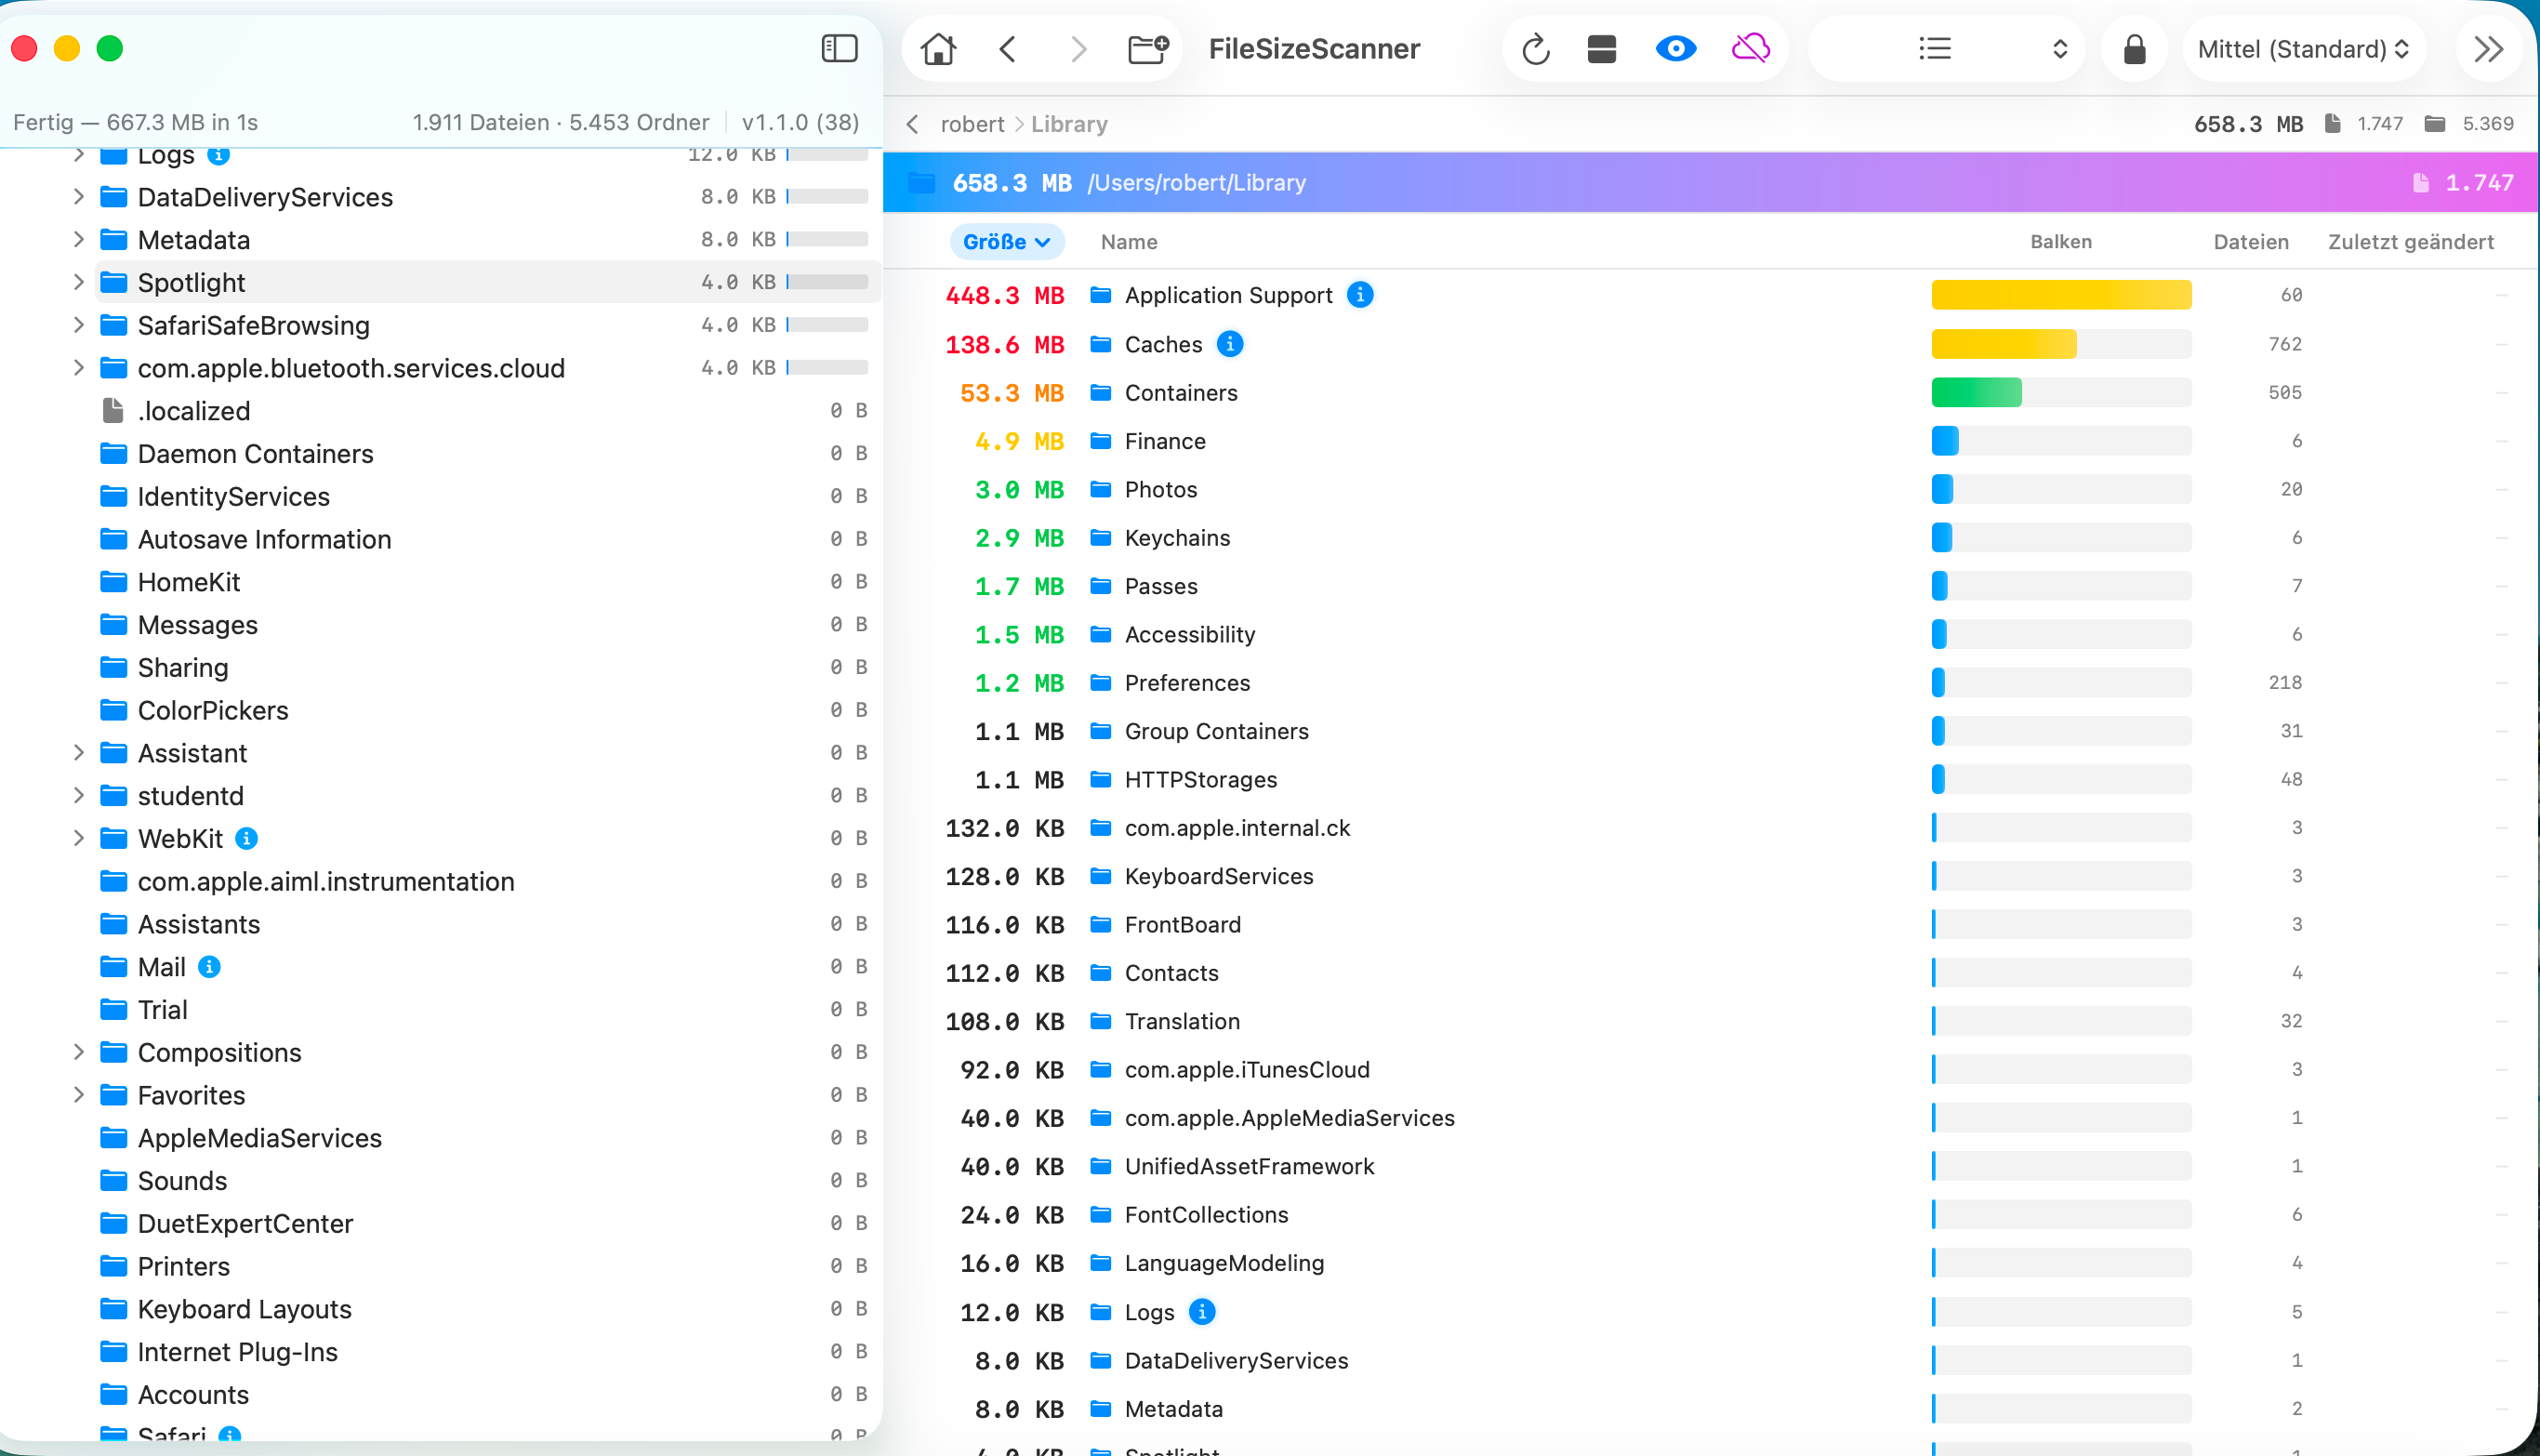Select the Group Containers row

point(1710,731)
